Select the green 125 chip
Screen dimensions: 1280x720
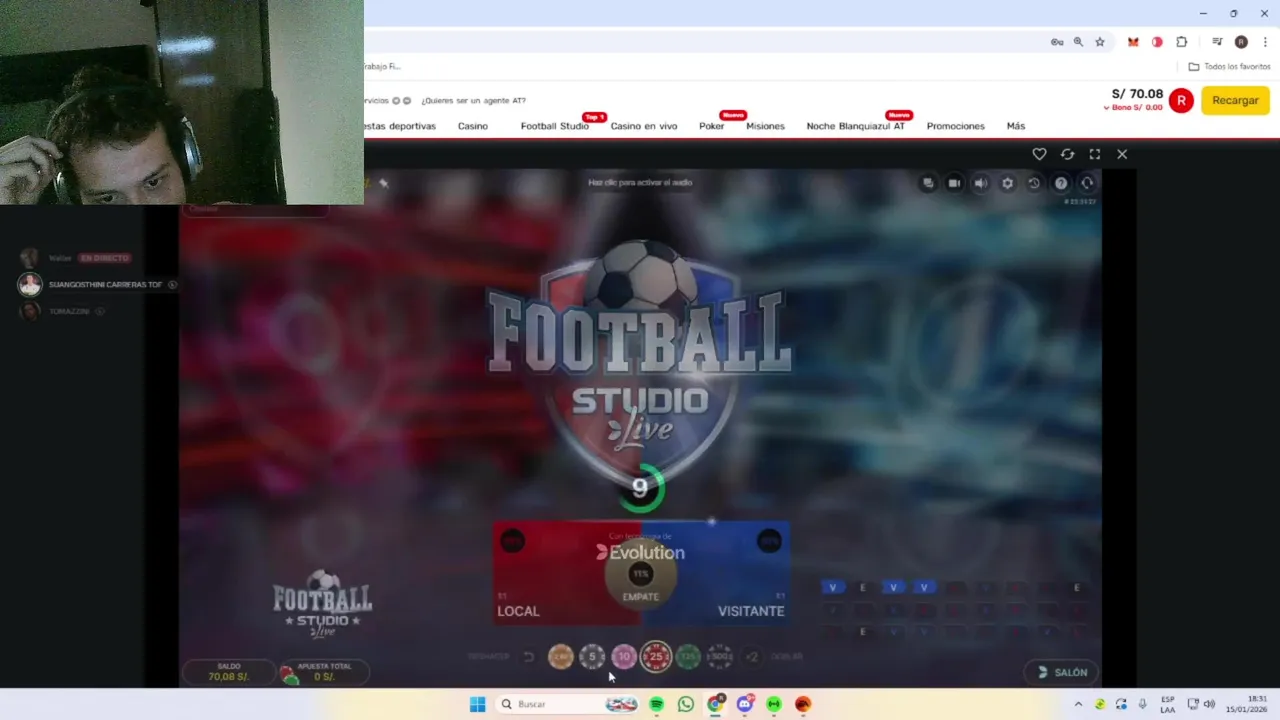687,657
